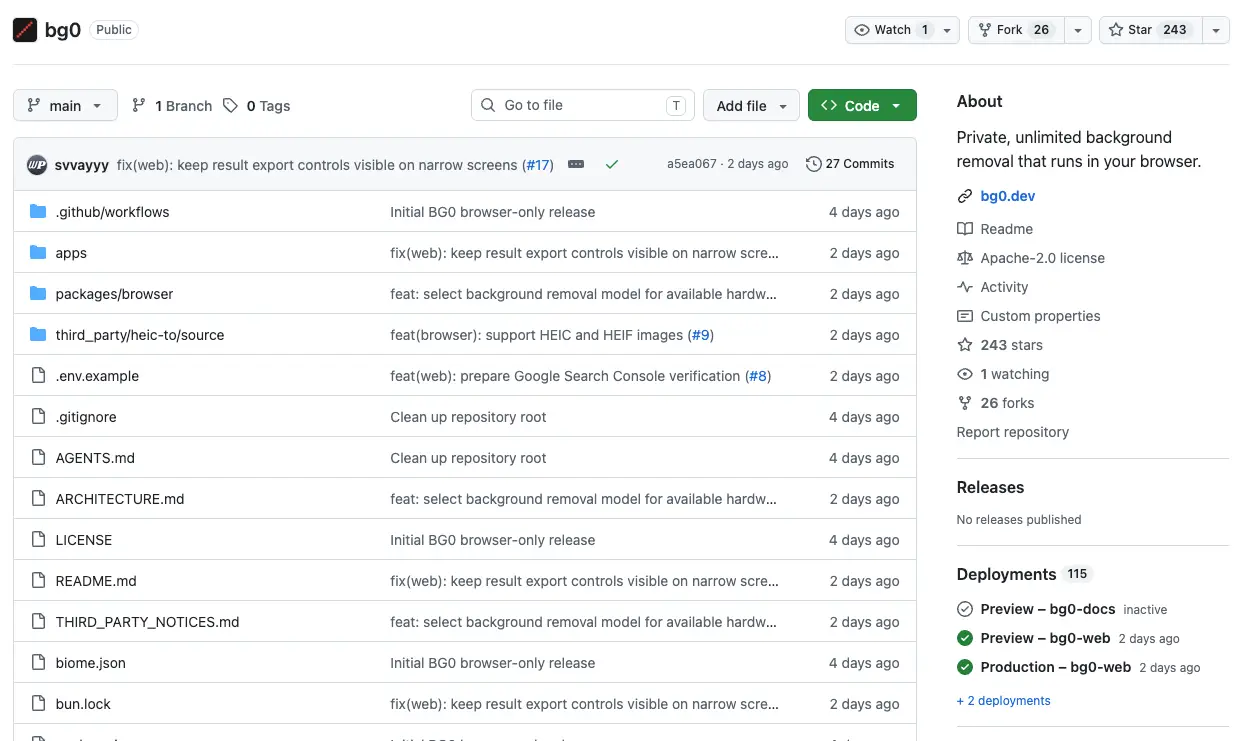
Task: Open the bg0.dev website link
Action: (1008, 196)
